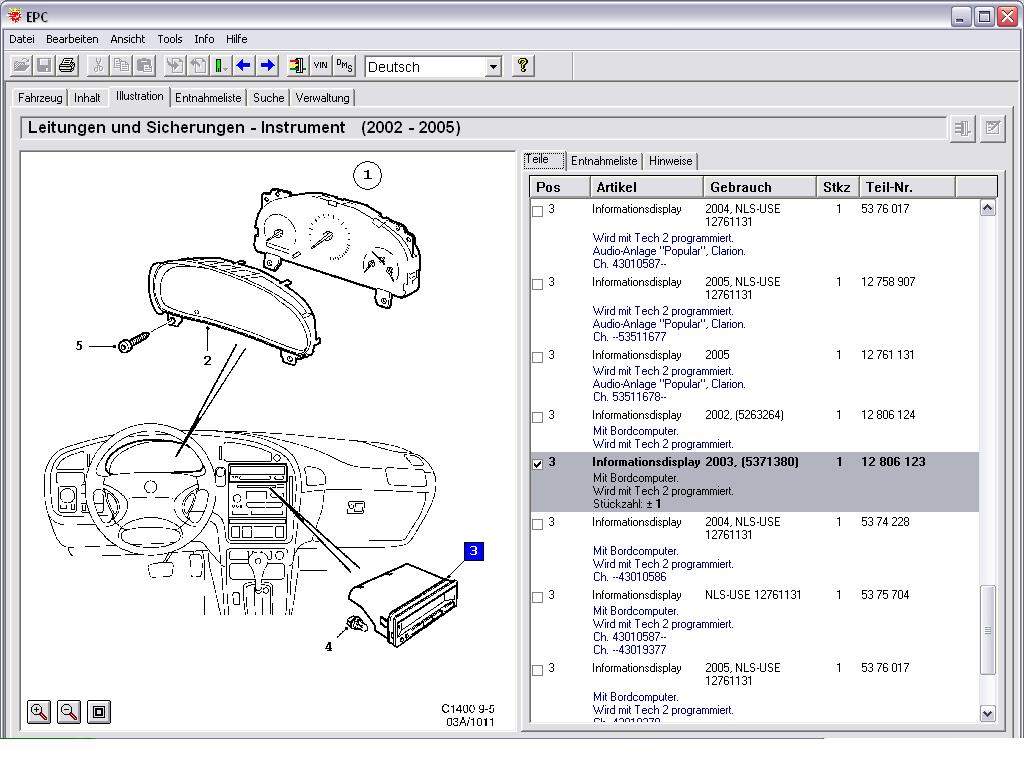The width and height of the screenshot is (1024, 768).
Task: Navigate forward with the blue right arrow
Action: (267, 66)
